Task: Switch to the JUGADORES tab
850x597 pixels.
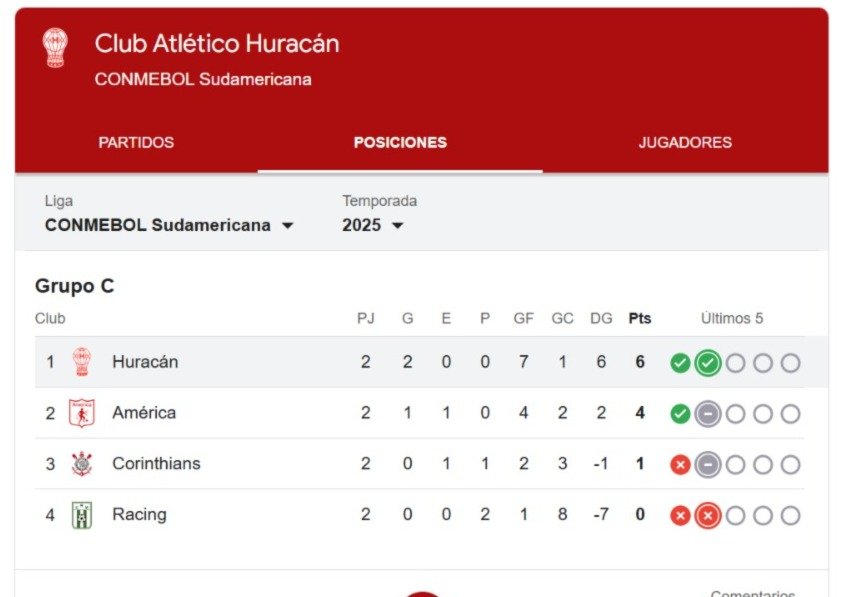Action: point(685,143)
